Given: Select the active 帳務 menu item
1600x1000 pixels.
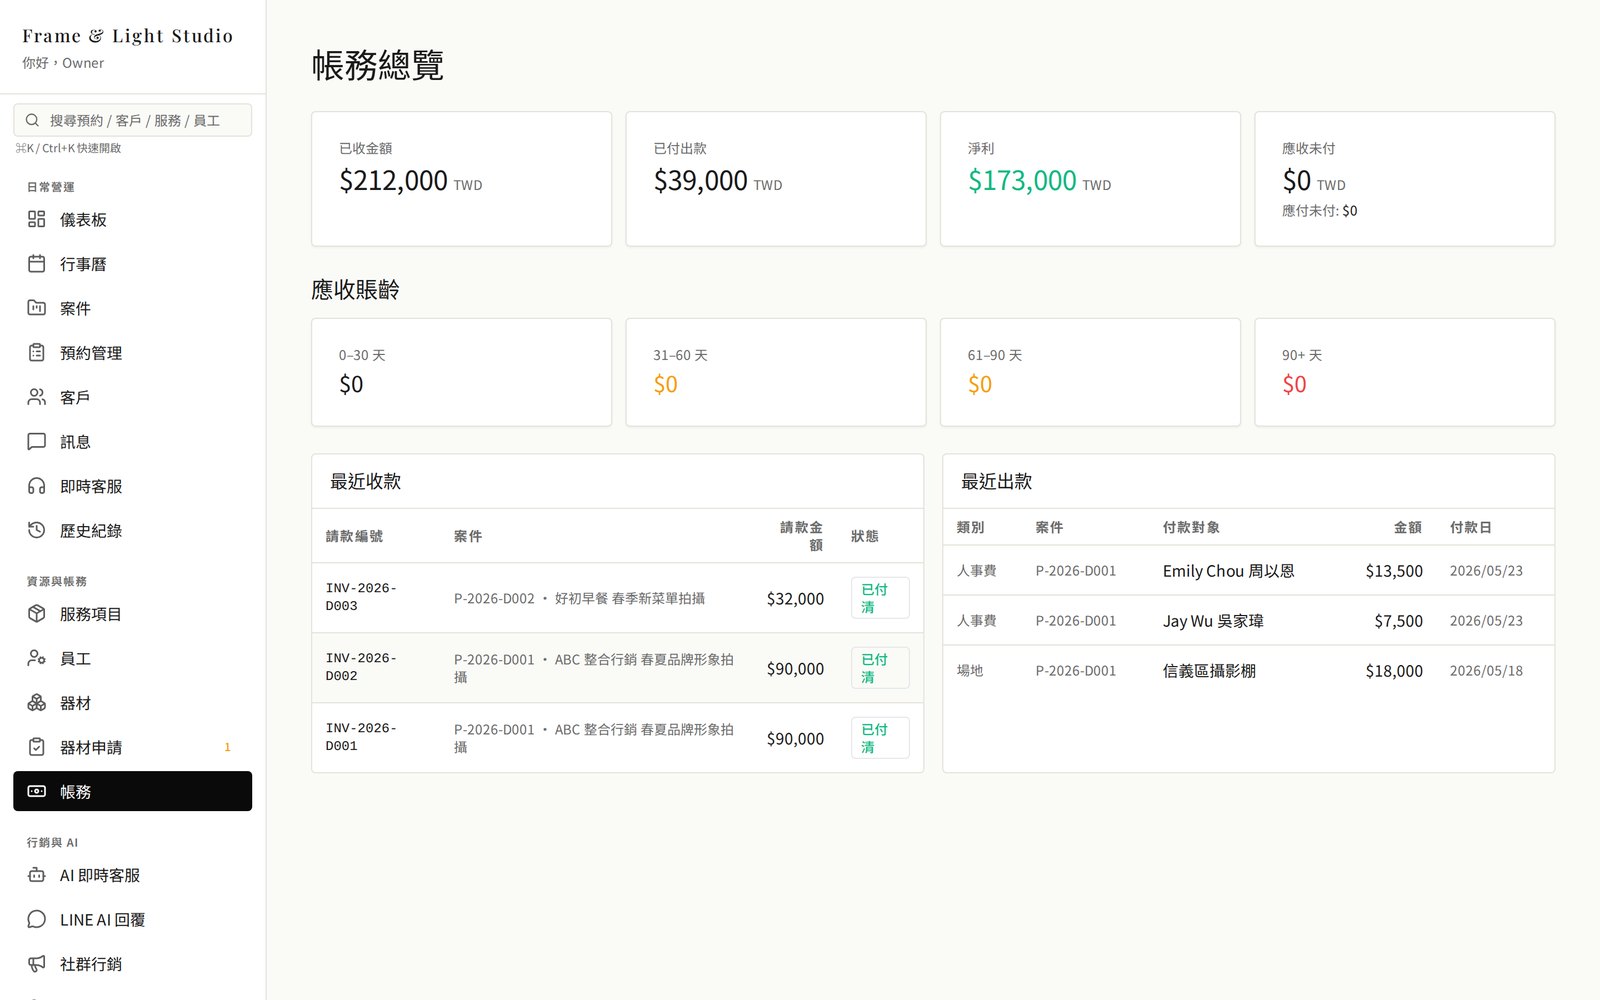Looking at the screenshot, I should [x=132, y=791].
